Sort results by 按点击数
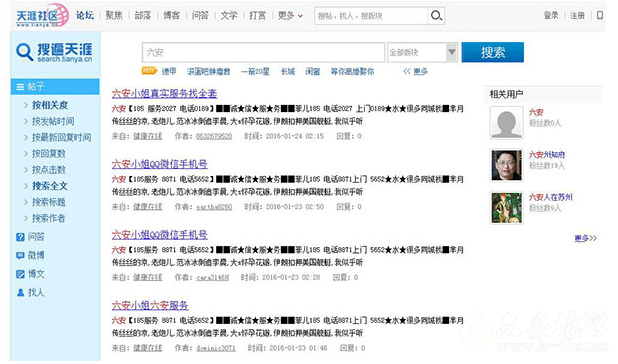 pyautogui.click(x=49, y=170)
